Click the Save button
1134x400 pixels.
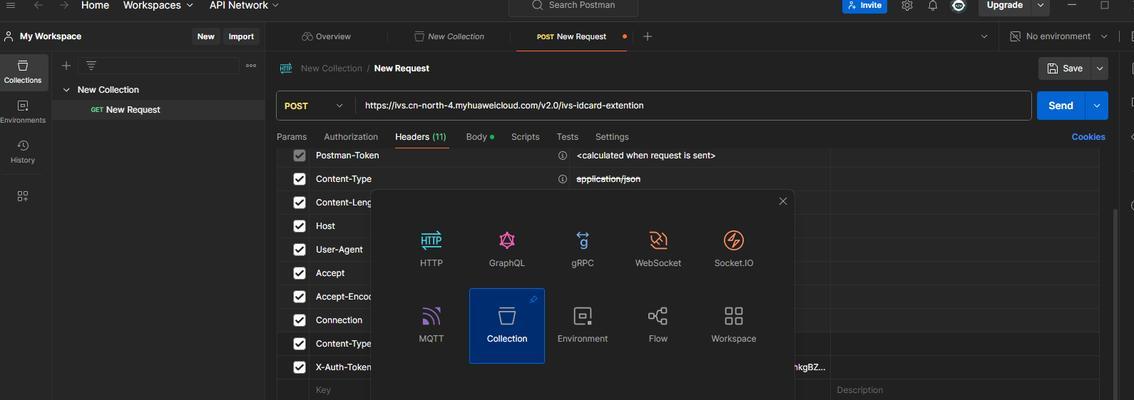pyautogui.click(x=1065, y=68)
